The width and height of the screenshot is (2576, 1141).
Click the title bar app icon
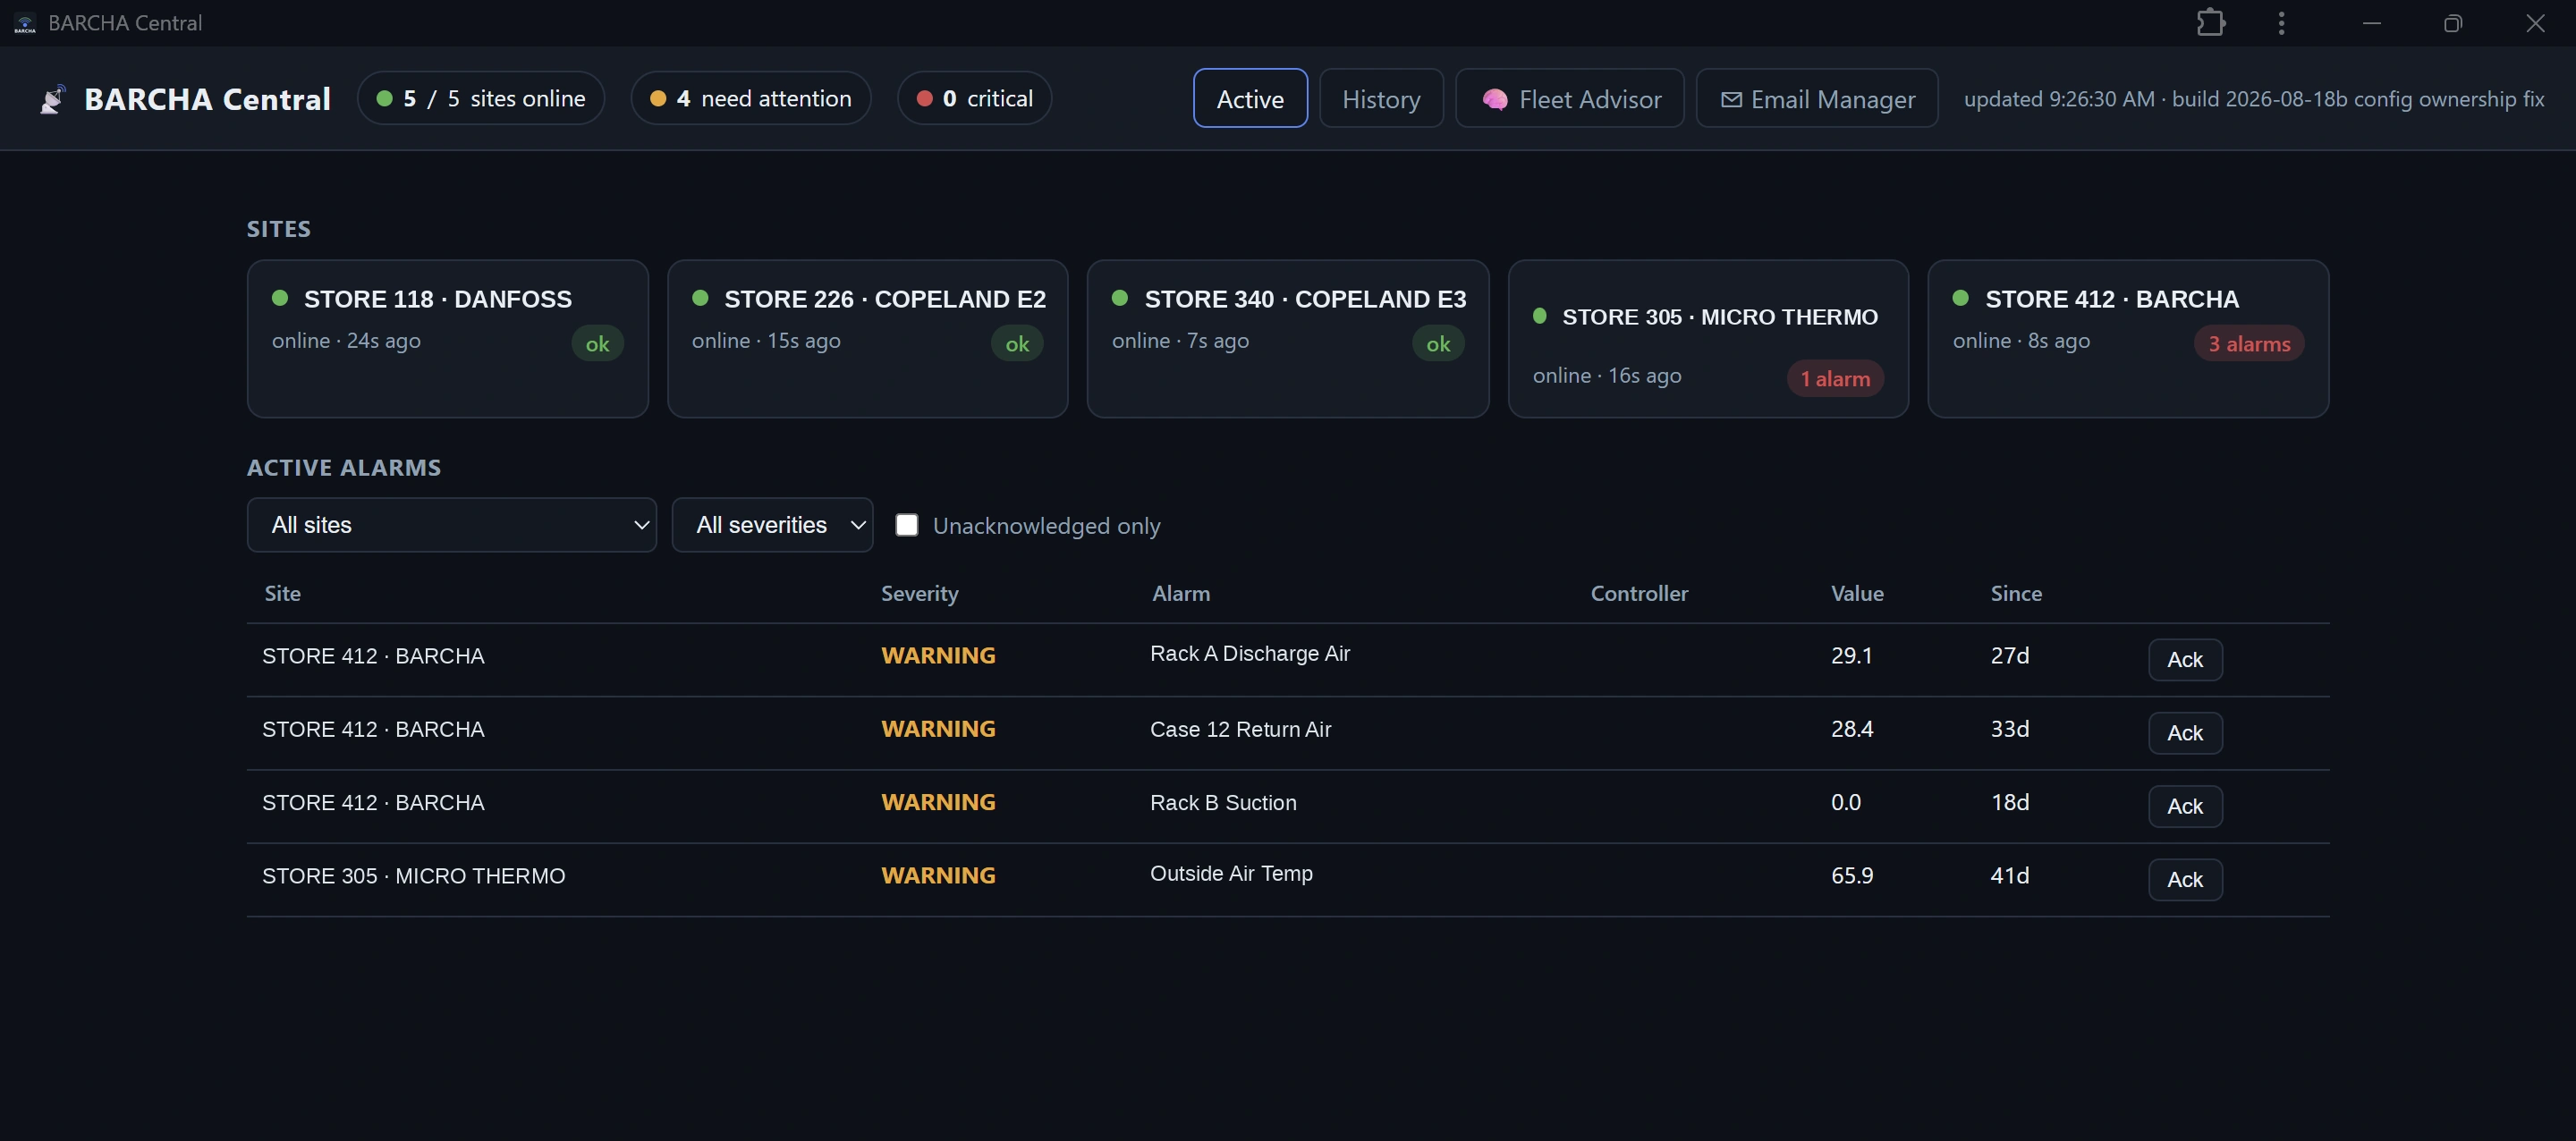(25, 23)
